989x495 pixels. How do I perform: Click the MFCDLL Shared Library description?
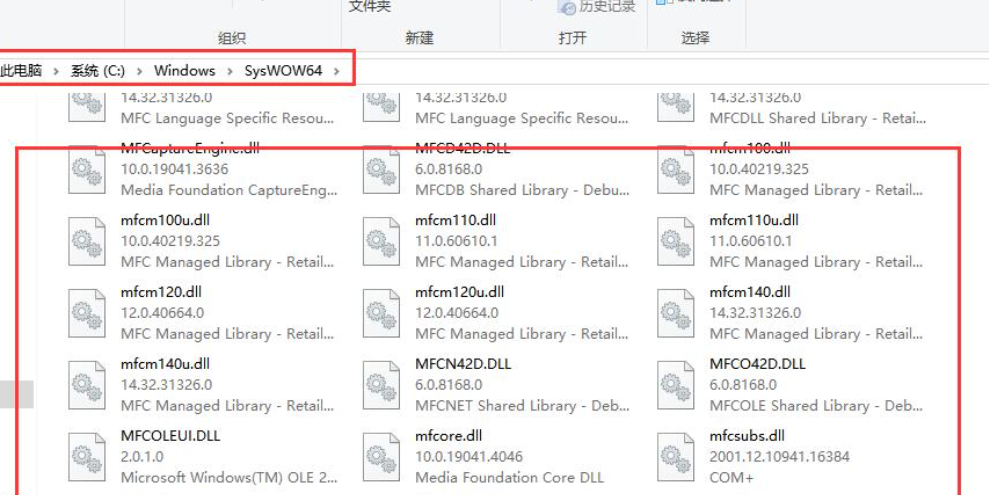click(x=817, y=118)
